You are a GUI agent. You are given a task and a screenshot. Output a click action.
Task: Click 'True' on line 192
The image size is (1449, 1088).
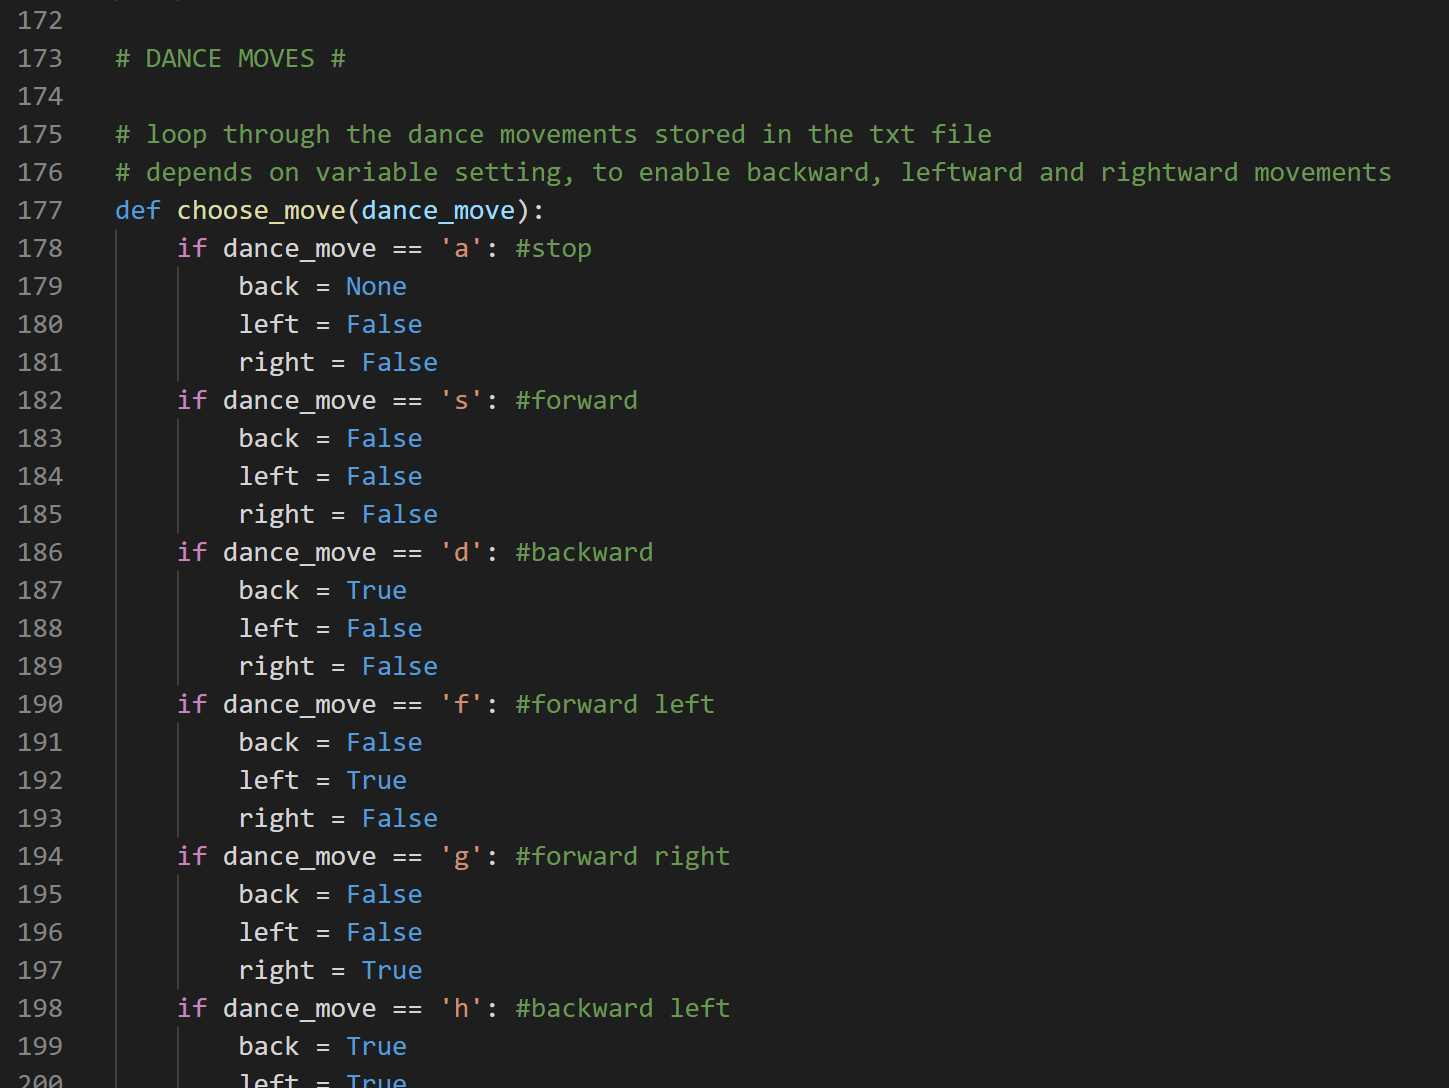376,781
